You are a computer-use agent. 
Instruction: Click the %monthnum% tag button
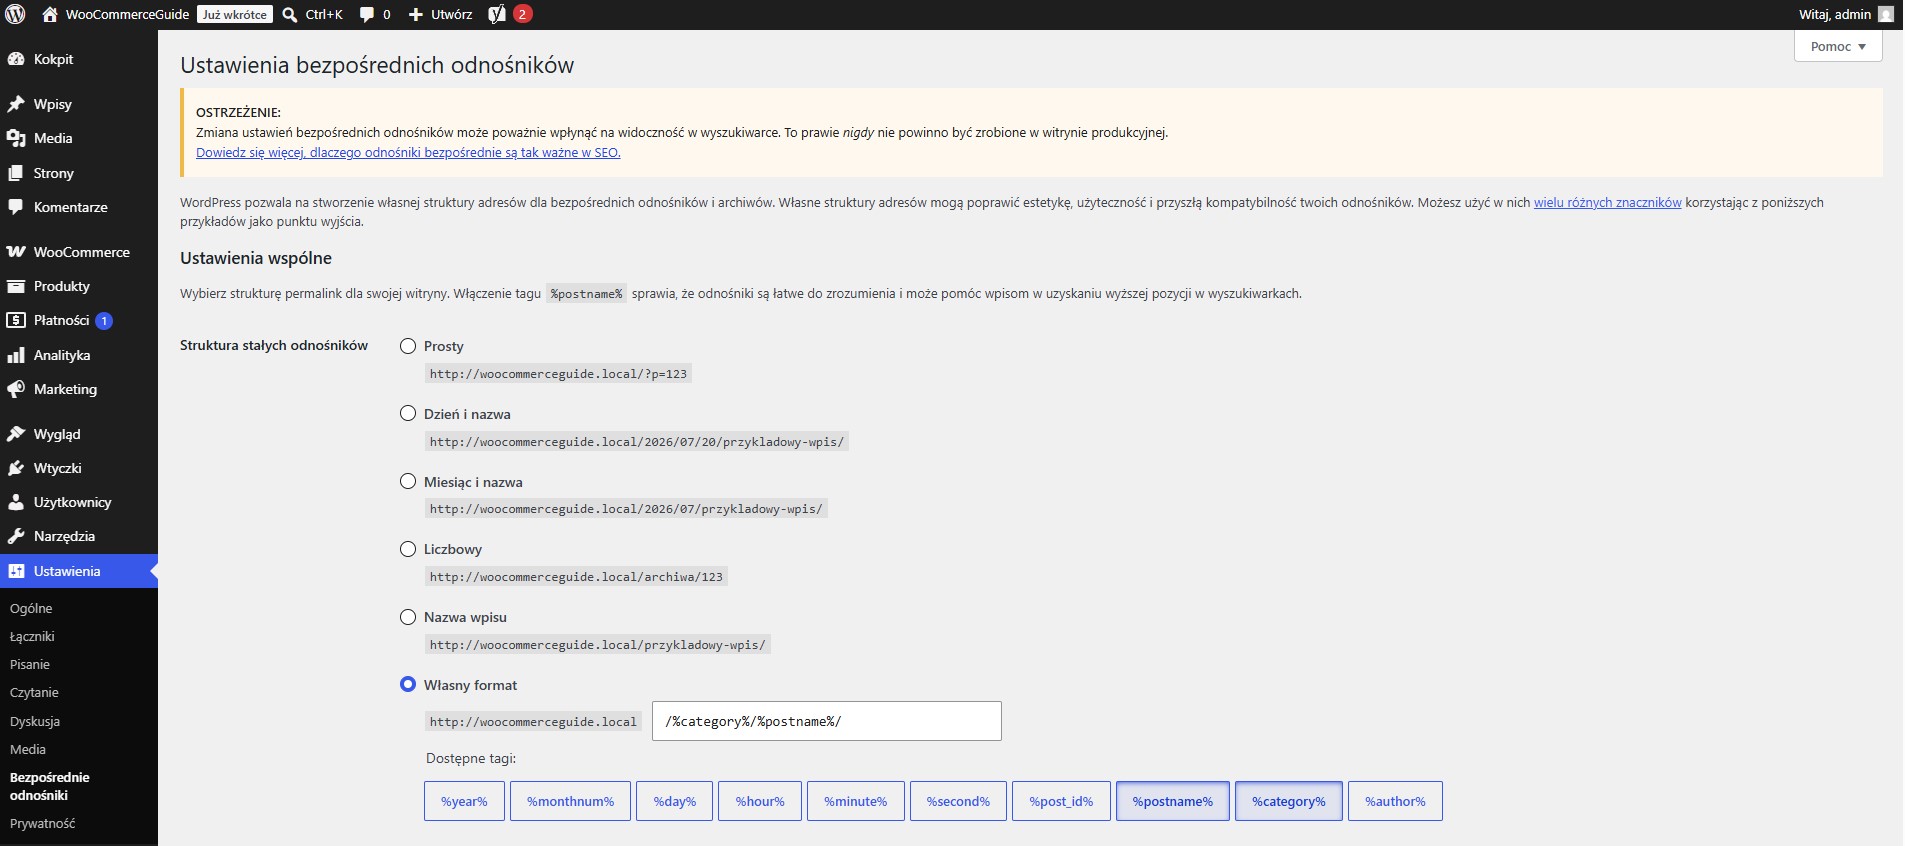(570, 801)
